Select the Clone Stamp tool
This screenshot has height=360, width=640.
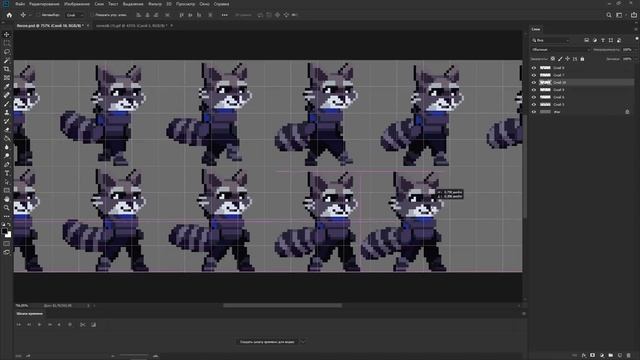(x=7, y=112)
